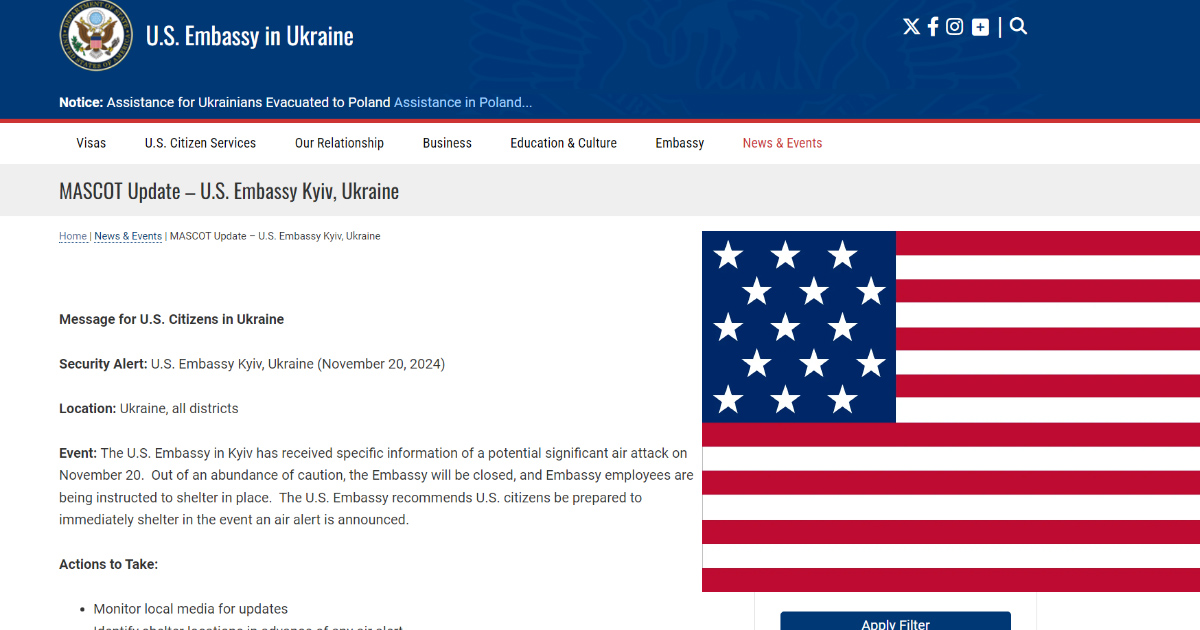Click the Home breadcrumb link
Viewport: 1200px width, 630px height.
point(73,236)
